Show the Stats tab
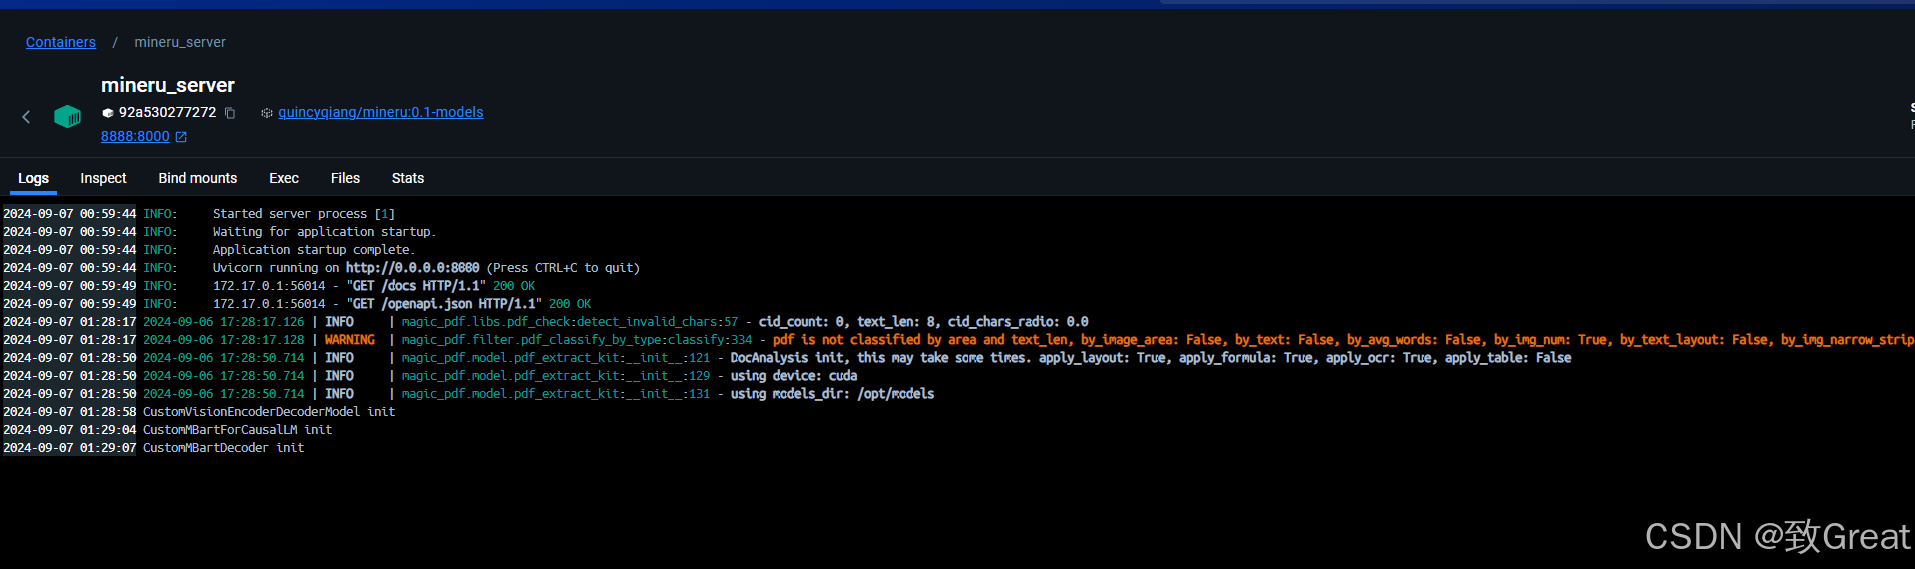Screen dimensions: 1915x569 coord(408,178)
